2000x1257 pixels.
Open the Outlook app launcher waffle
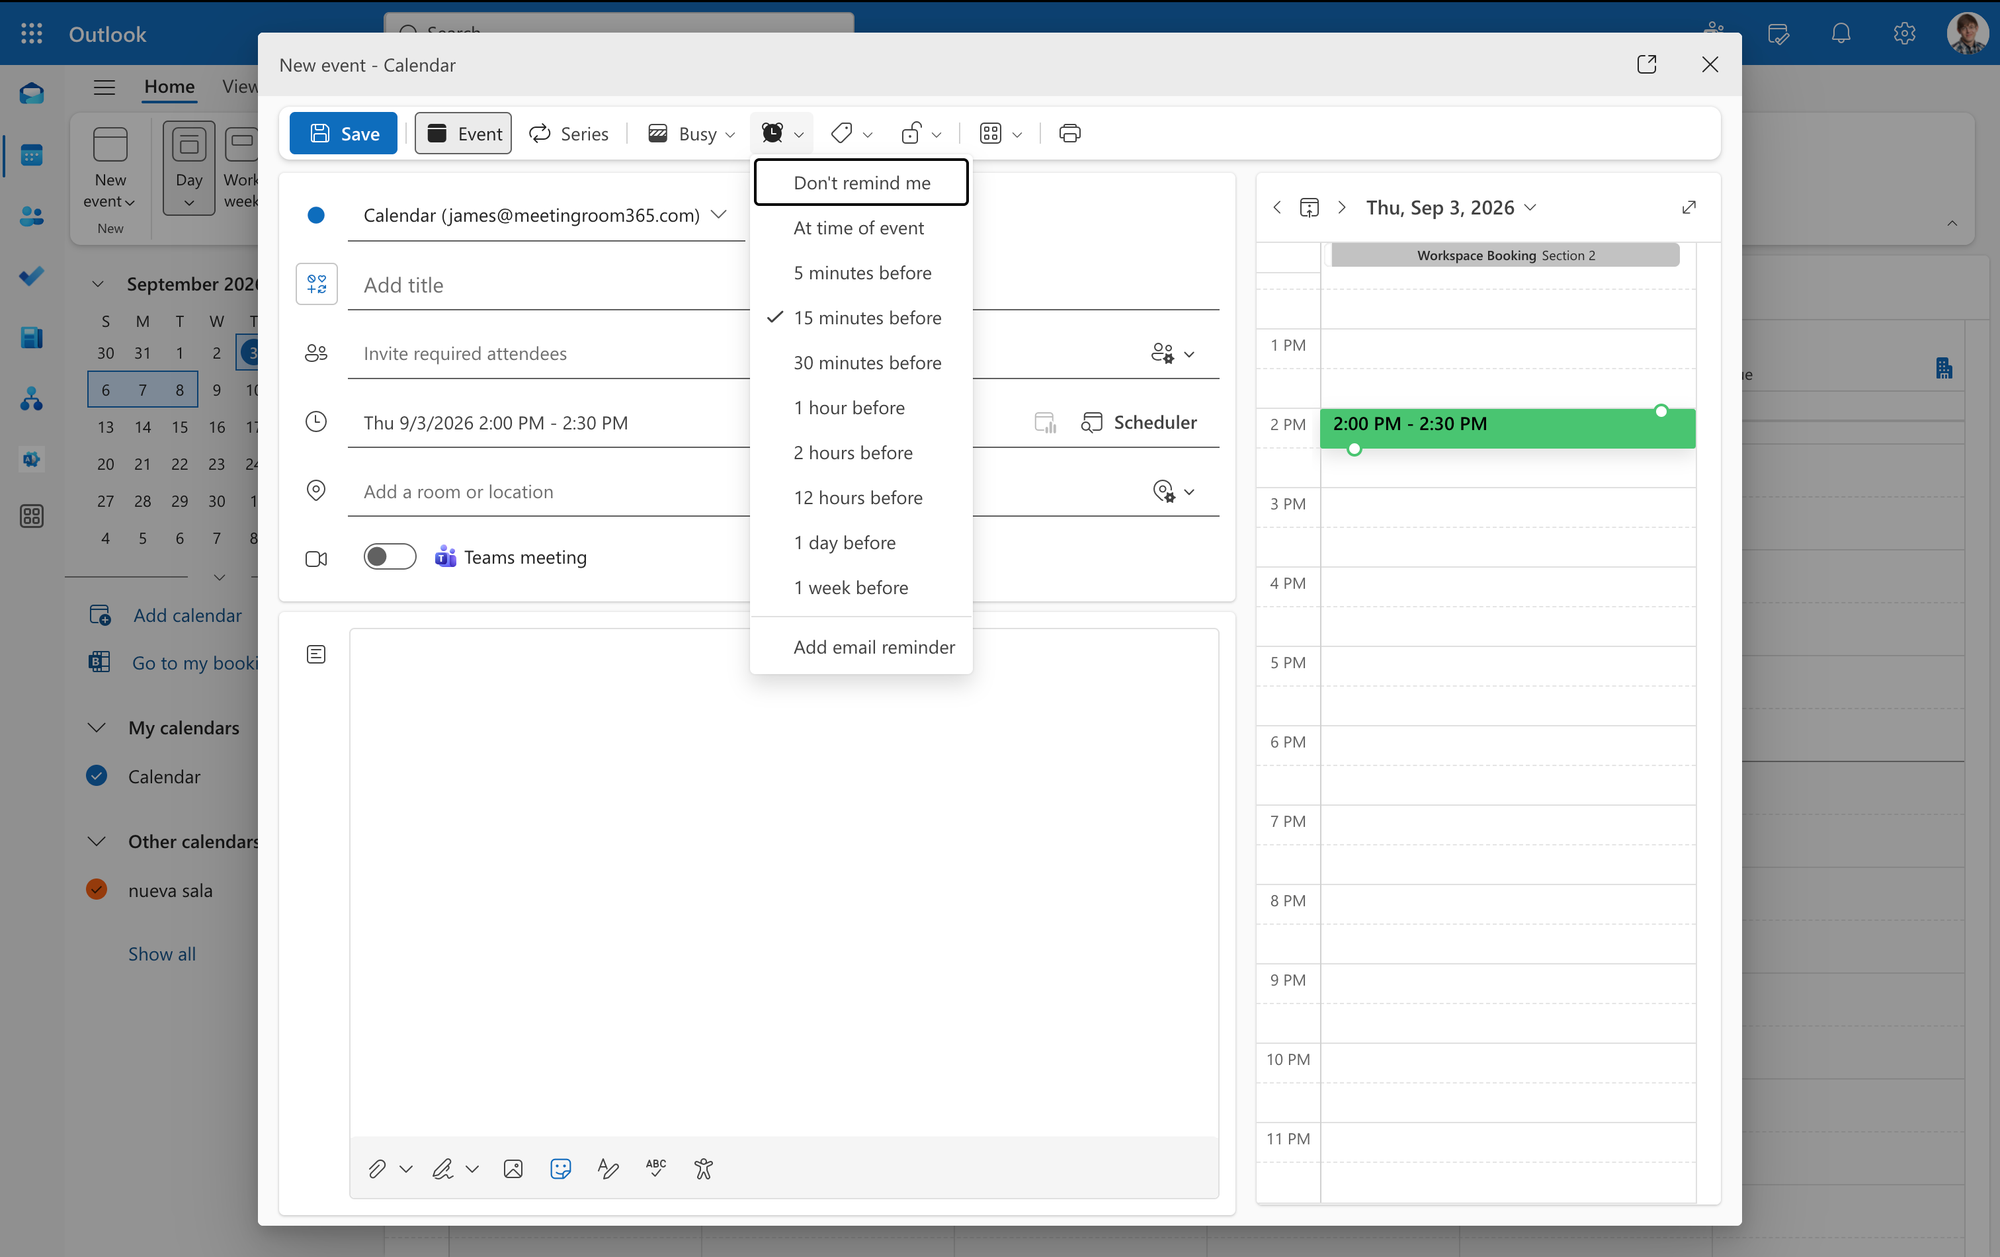click(32, 34)
